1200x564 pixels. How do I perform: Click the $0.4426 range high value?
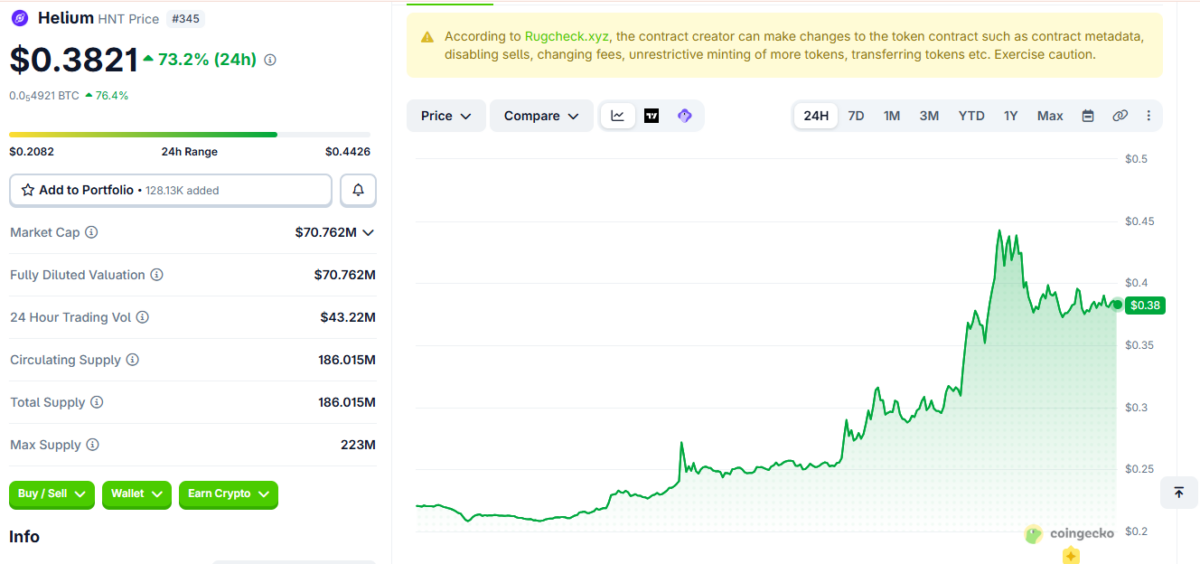point(348,152)
